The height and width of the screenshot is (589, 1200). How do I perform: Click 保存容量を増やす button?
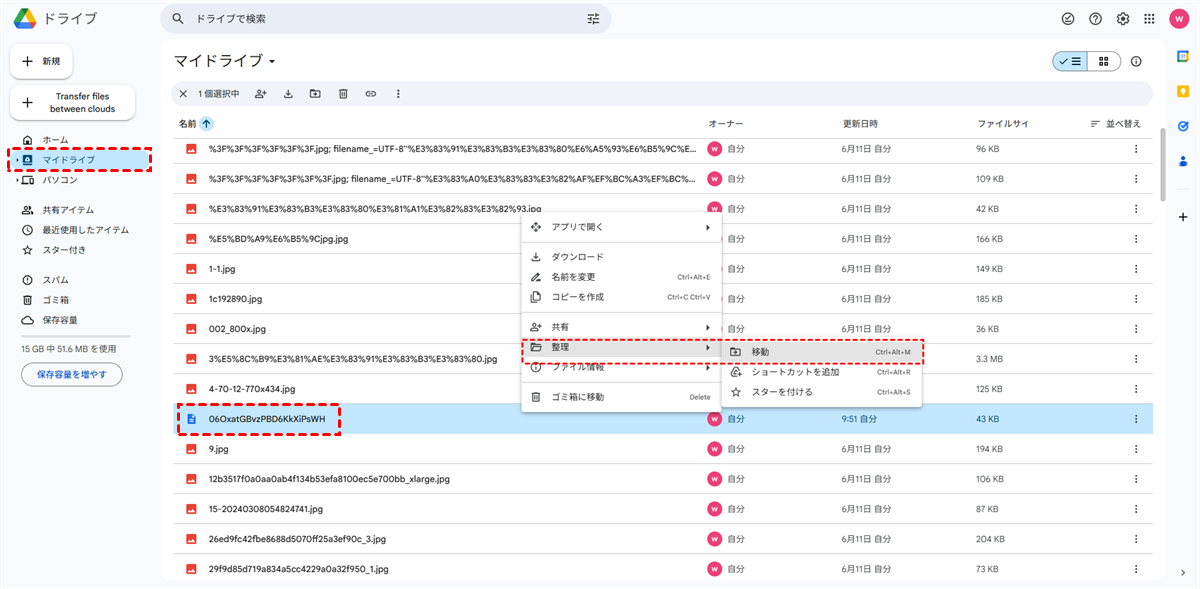point(72,374)
